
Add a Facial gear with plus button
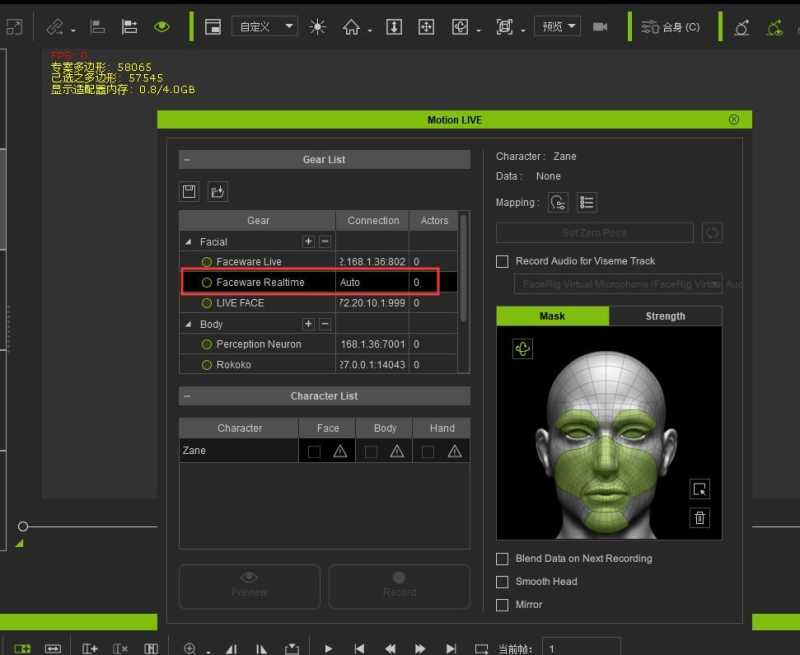308,242
